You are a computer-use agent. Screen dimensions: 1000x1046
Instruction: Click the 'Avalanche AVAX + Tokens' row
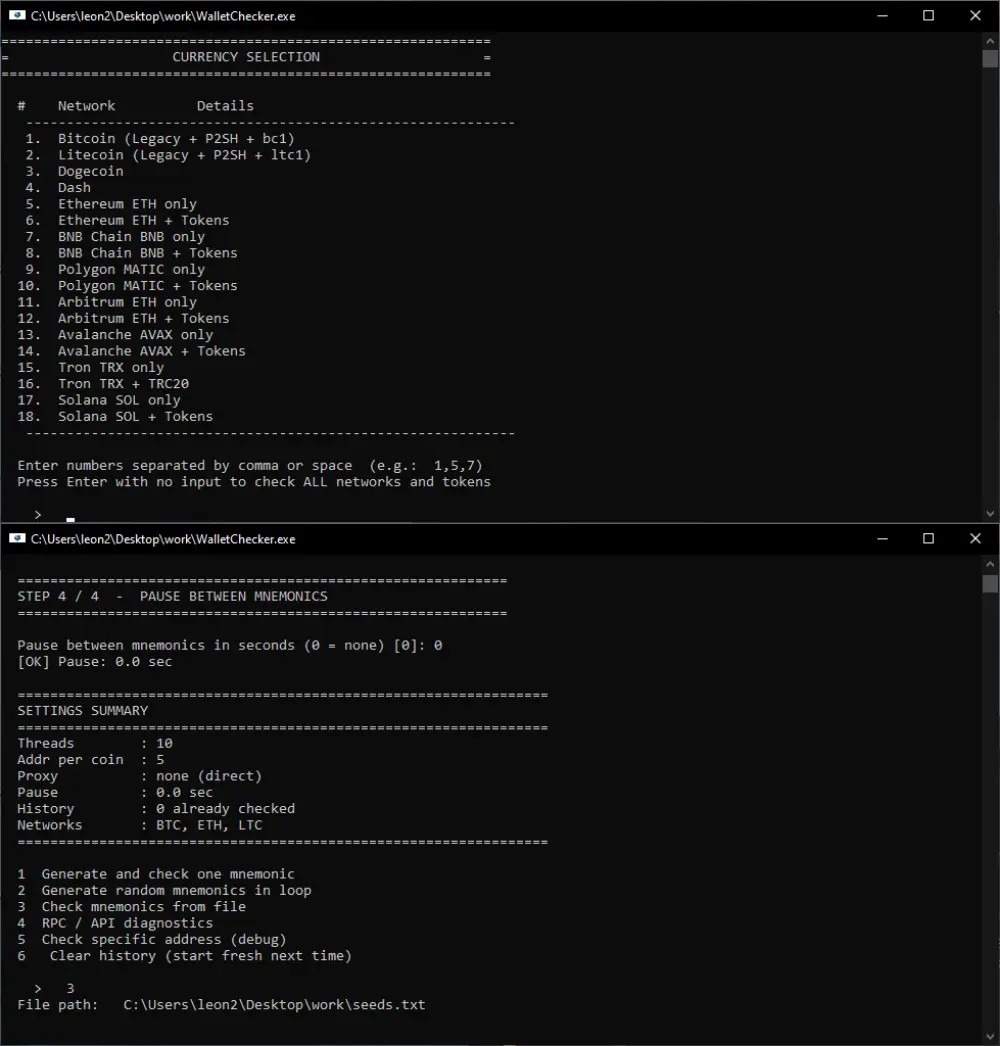(131, 351)
